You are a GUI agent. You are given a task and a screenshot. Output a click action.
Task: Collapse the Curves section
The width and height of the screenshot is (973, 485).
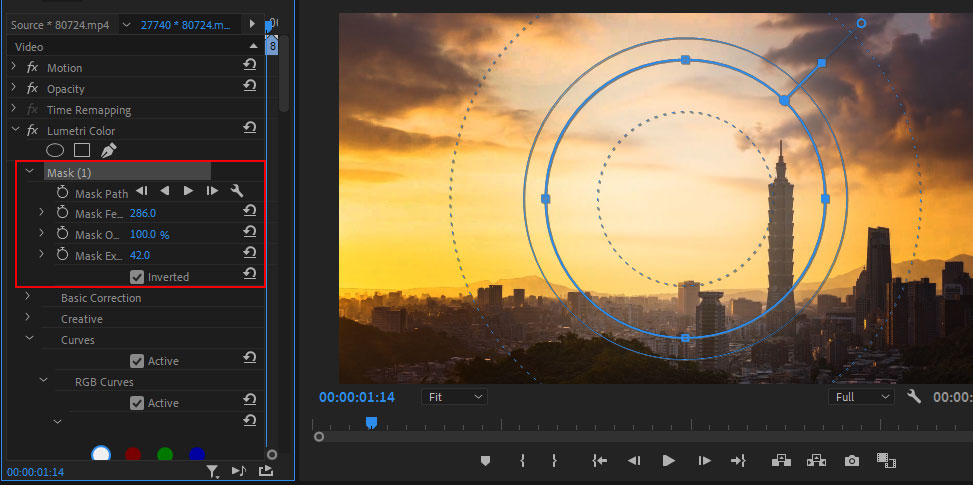pos(29,339)
